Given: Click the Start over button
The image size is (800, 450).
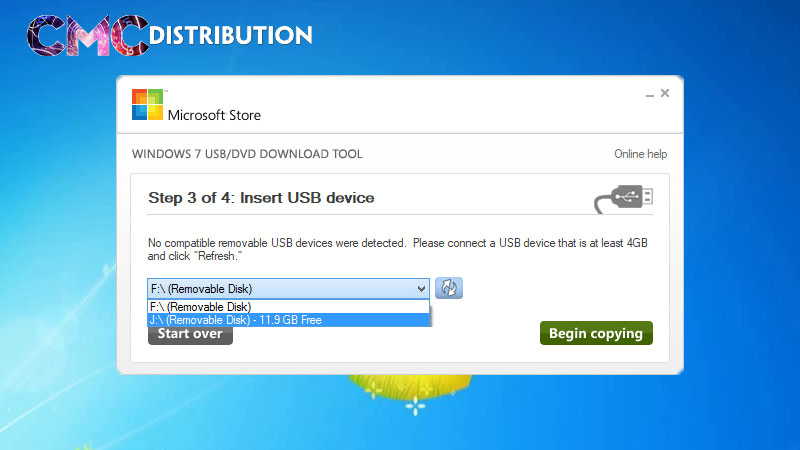Looking at the screenshot, I should [x=190, y=335].
